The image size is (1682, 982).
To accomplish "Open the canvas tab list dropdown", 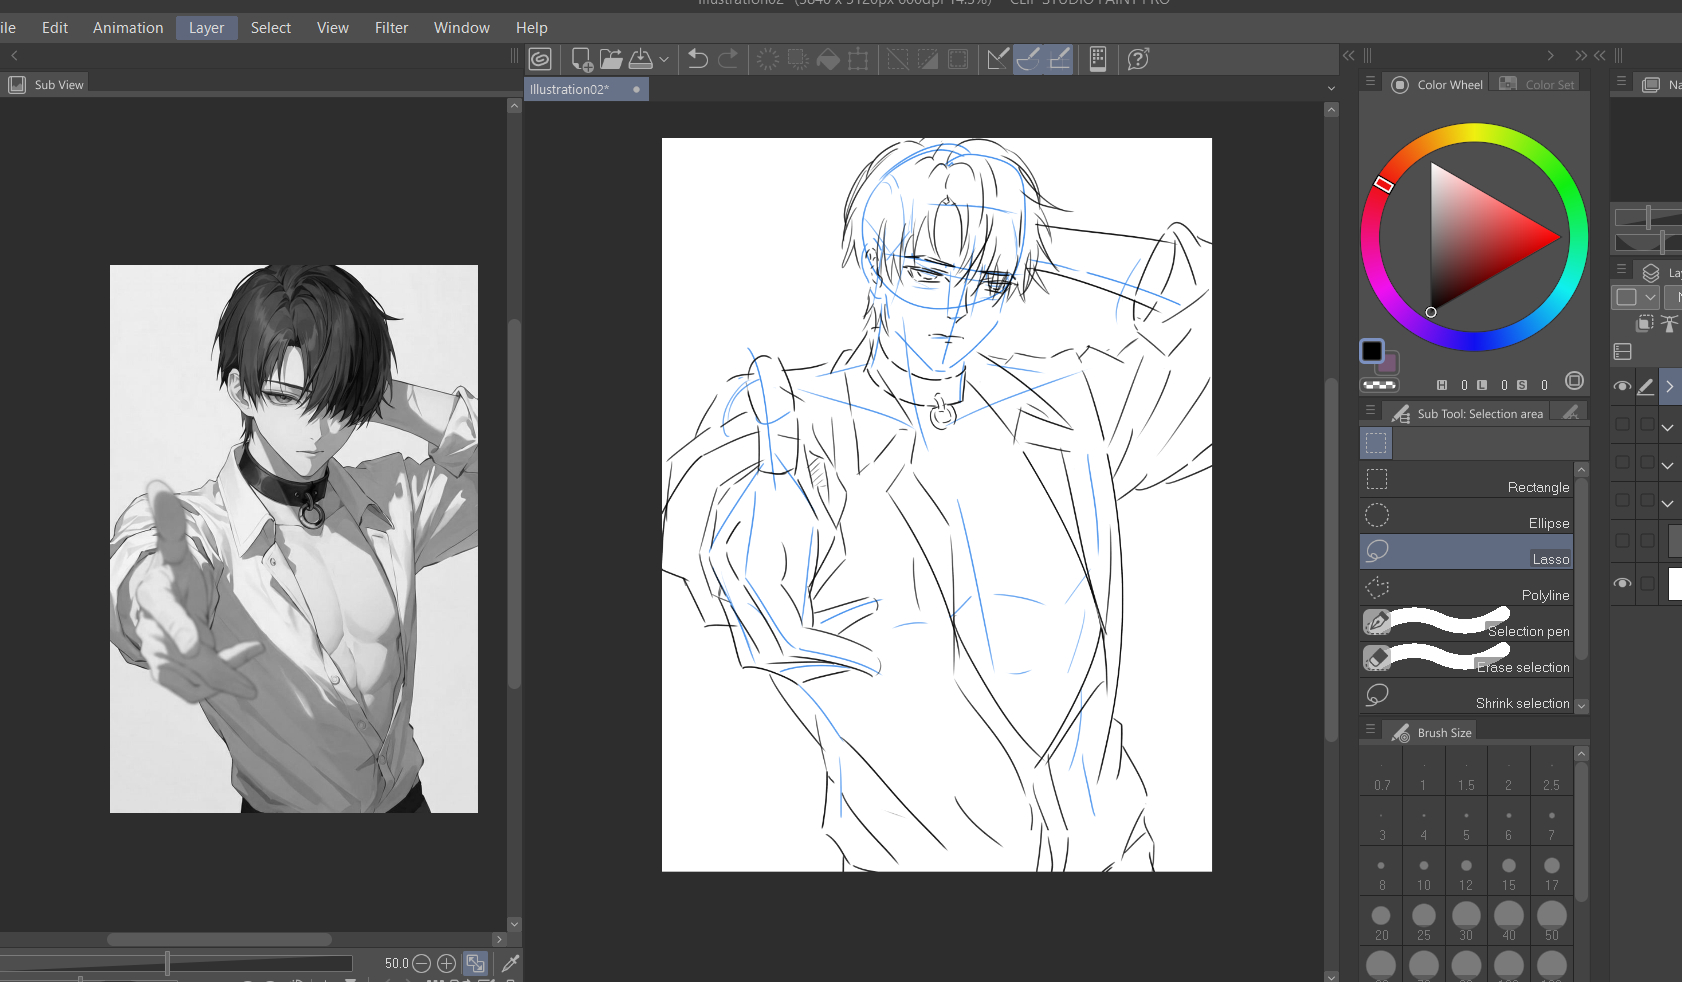I will (x=1331, y=89).
